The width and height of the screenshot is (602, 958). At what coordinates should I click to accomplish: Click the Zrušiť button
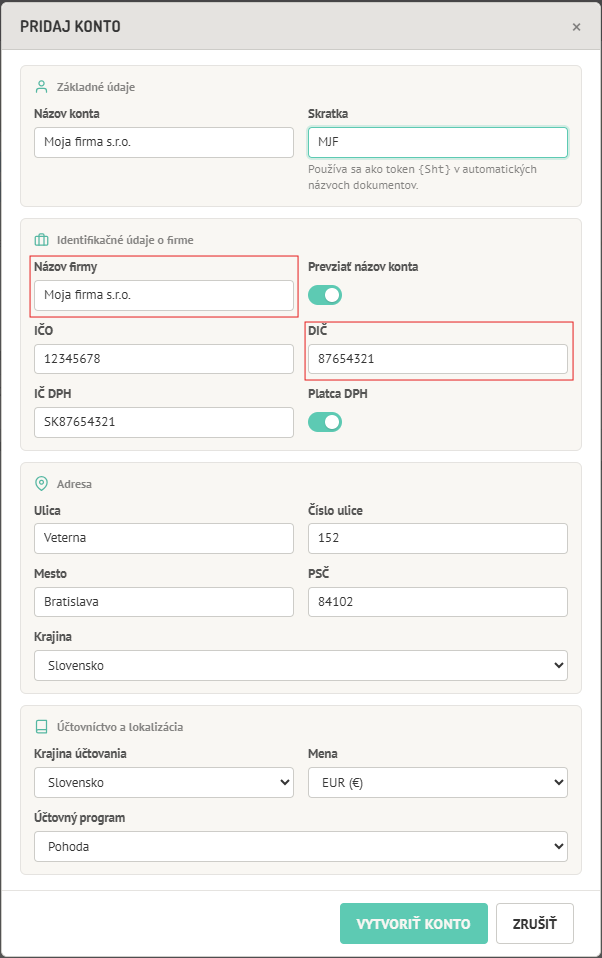[535, 923]
